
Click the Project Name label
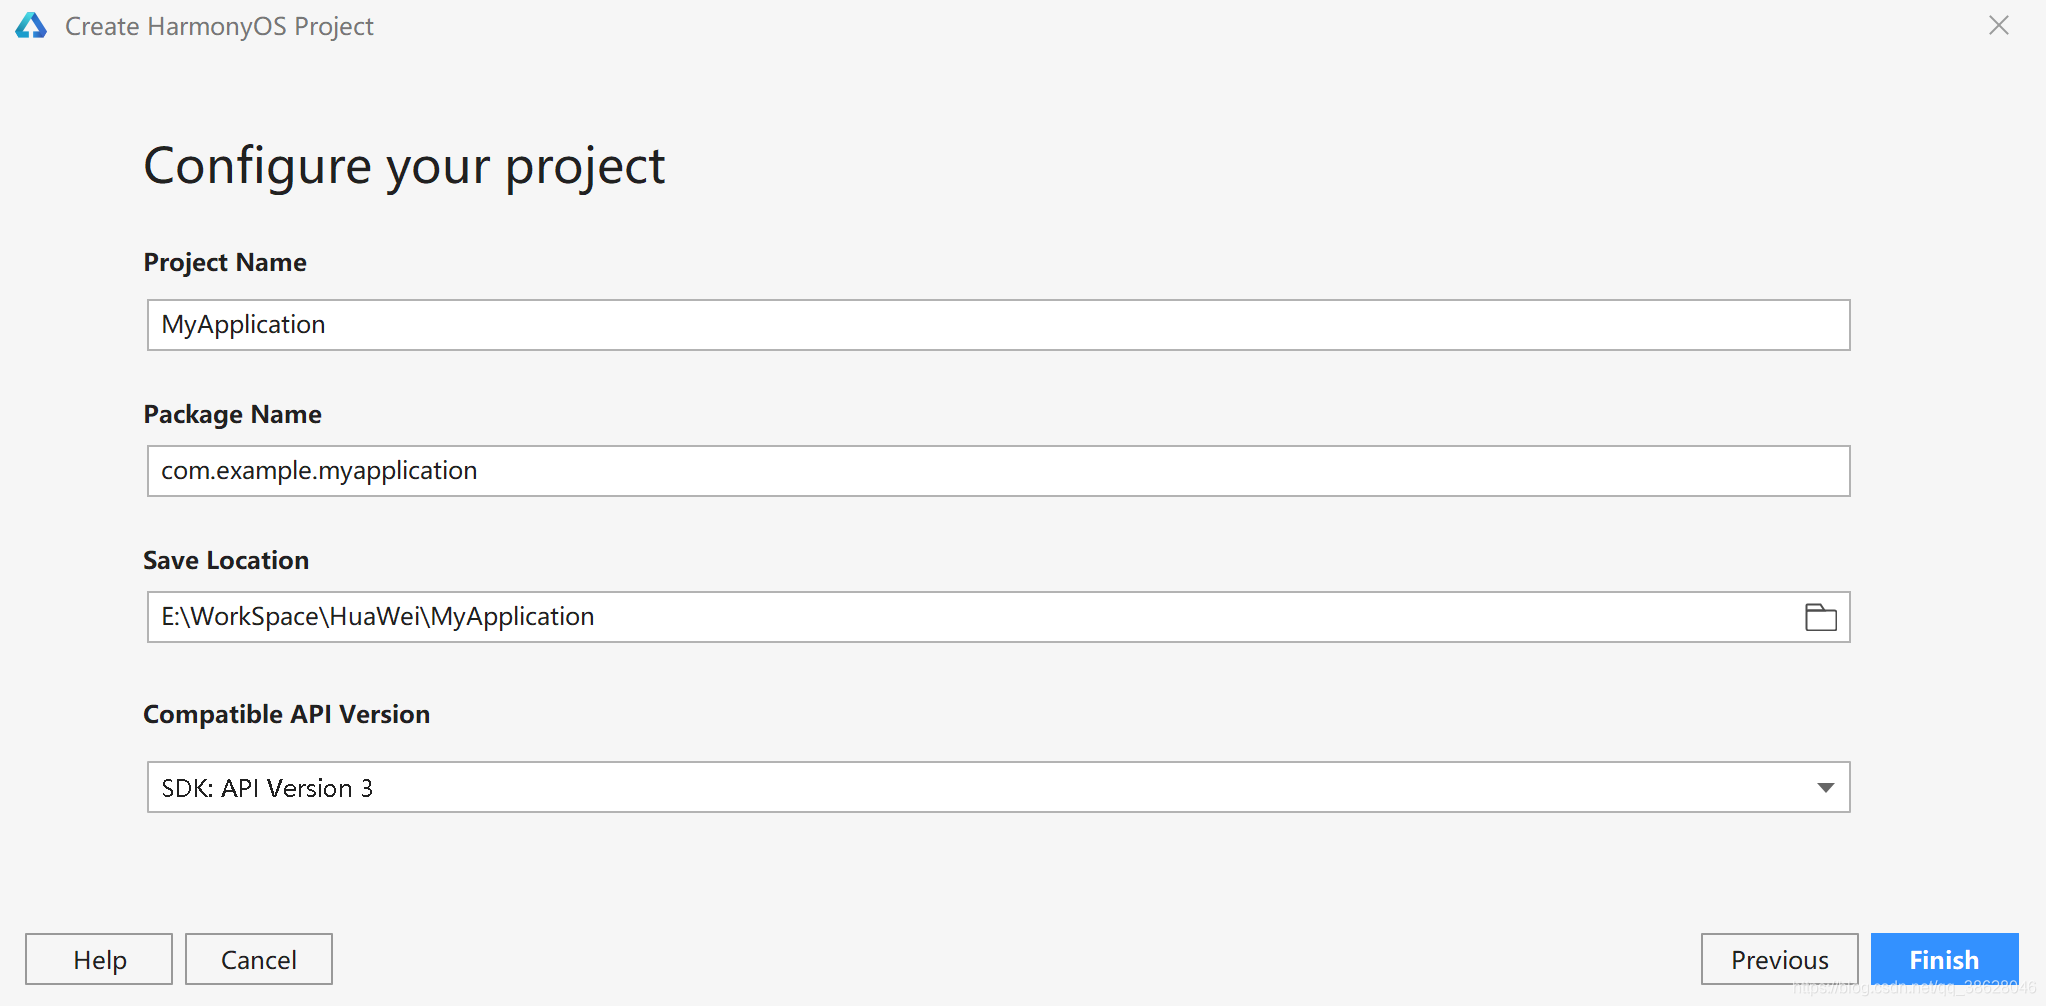coord(225,263)
